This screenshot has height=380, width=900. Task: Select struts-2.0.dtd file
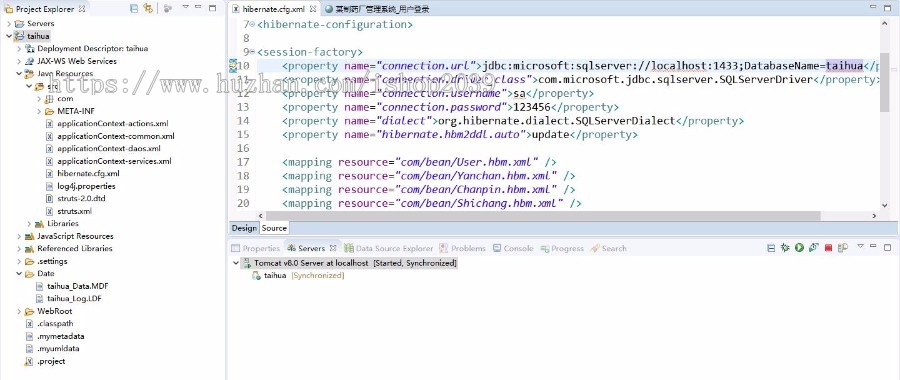pos(76,199)
